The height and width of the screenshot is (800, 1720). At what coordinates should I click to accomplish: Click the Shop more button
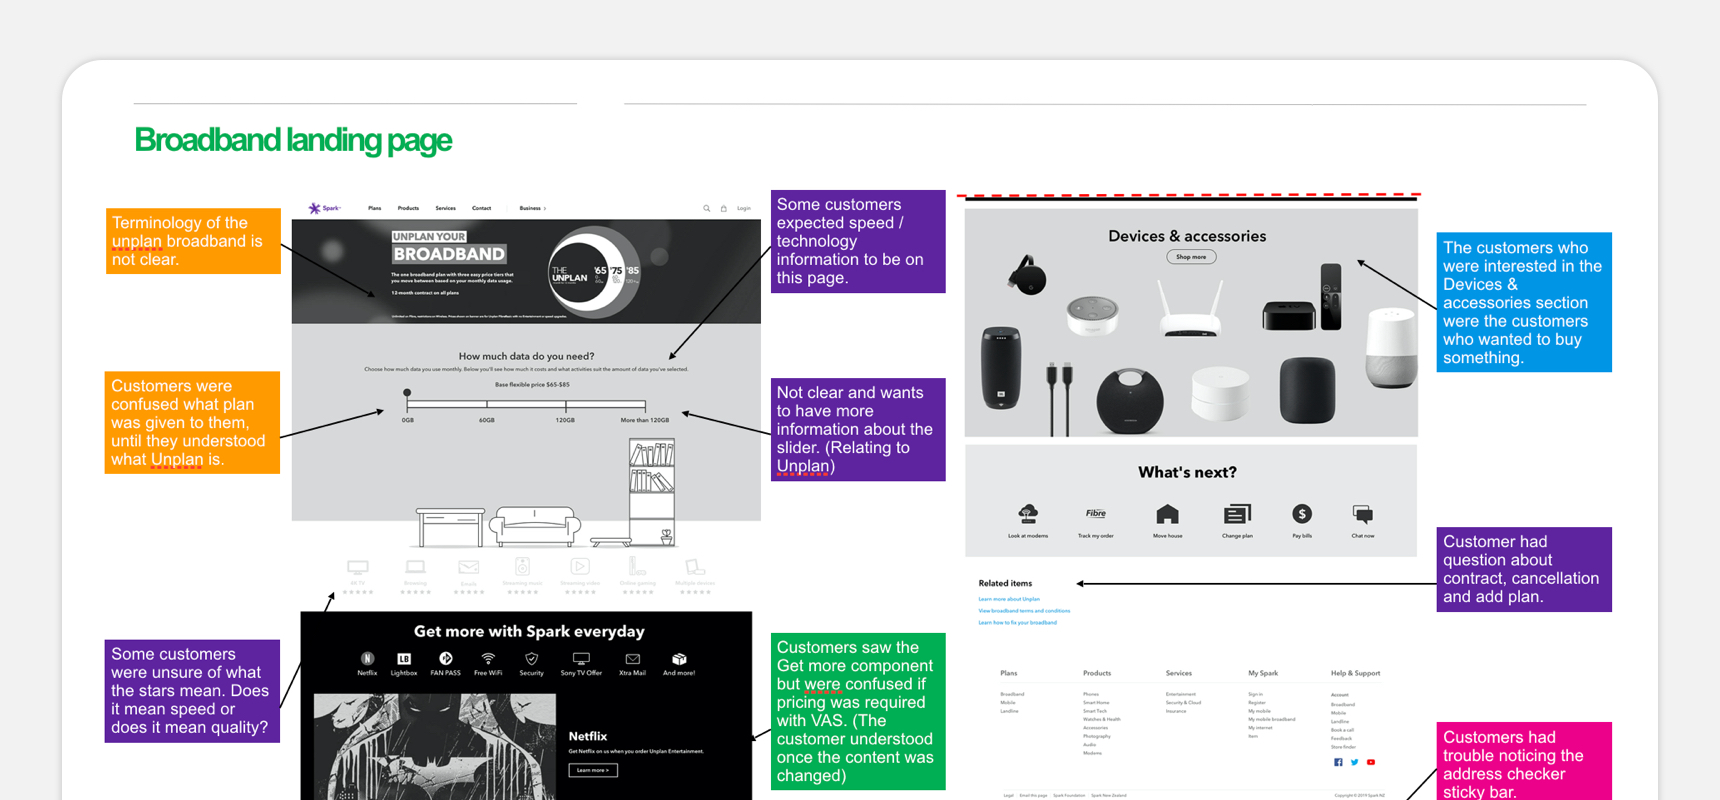point(1191,257)
